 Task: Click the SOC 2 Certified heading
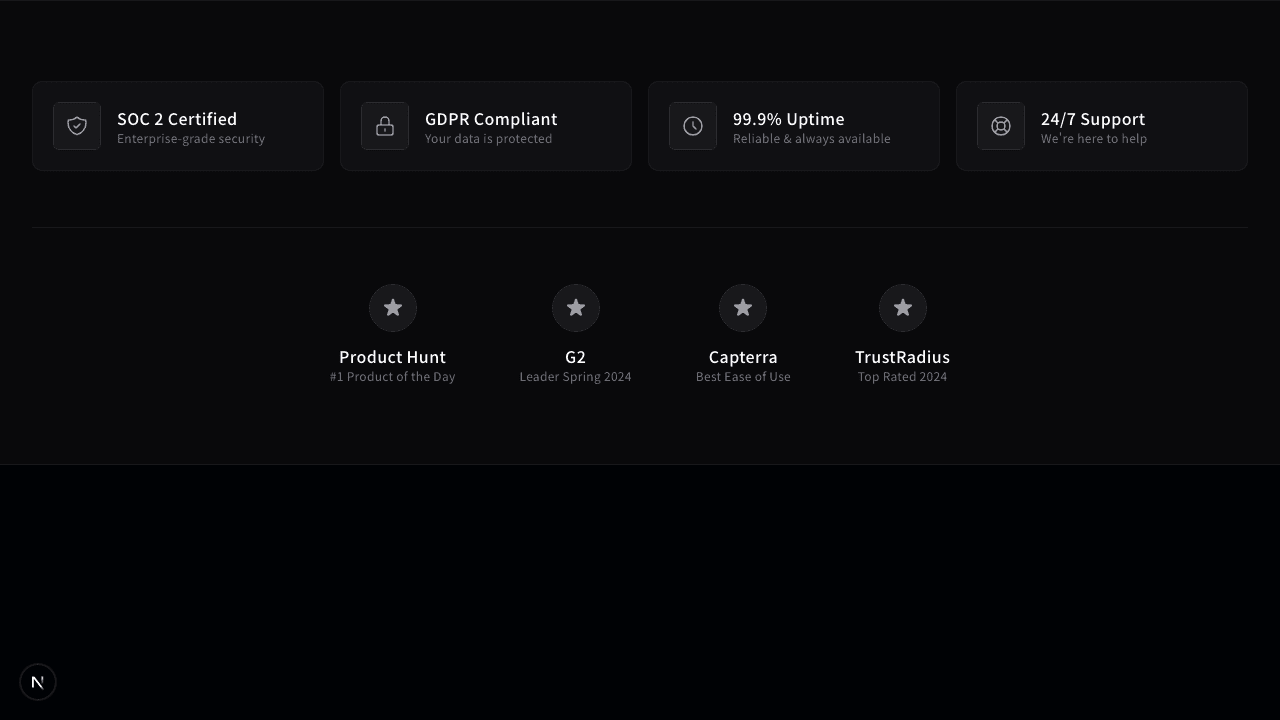(177, 119)
